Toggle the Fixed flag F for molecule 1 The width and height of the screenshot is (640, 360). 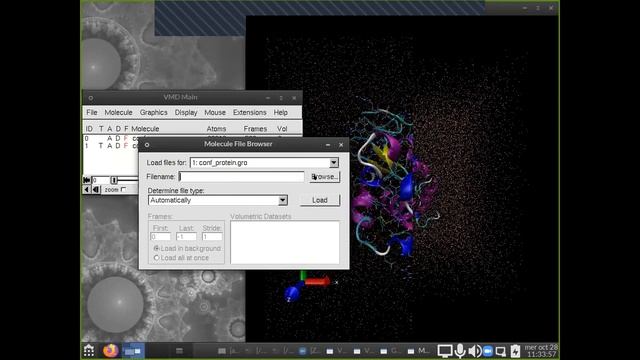126,146
